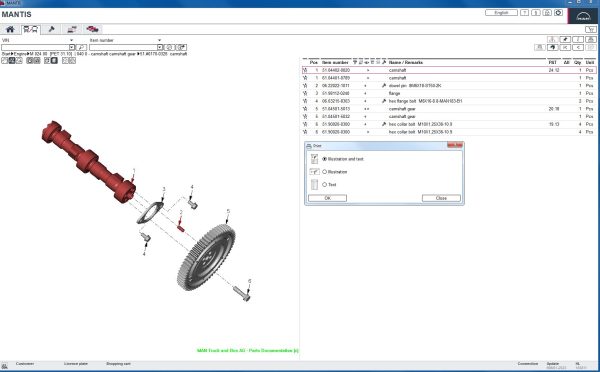This screenshot has height=372, width=600.
Task: Click the advanced item search icon
Action: point(181,47)
